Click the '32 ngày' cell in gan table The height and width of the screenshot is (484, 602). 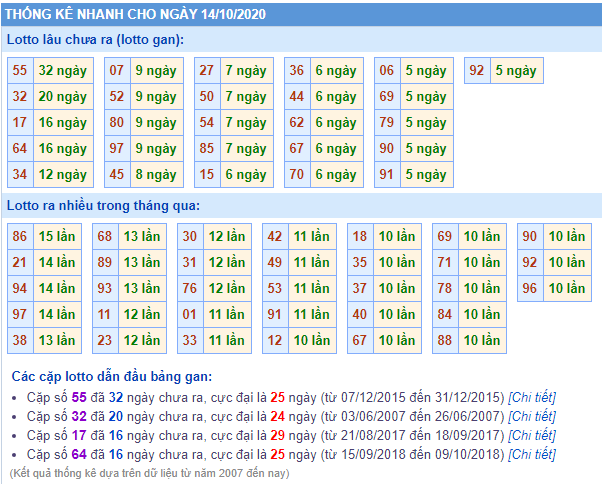click(62, 71)
